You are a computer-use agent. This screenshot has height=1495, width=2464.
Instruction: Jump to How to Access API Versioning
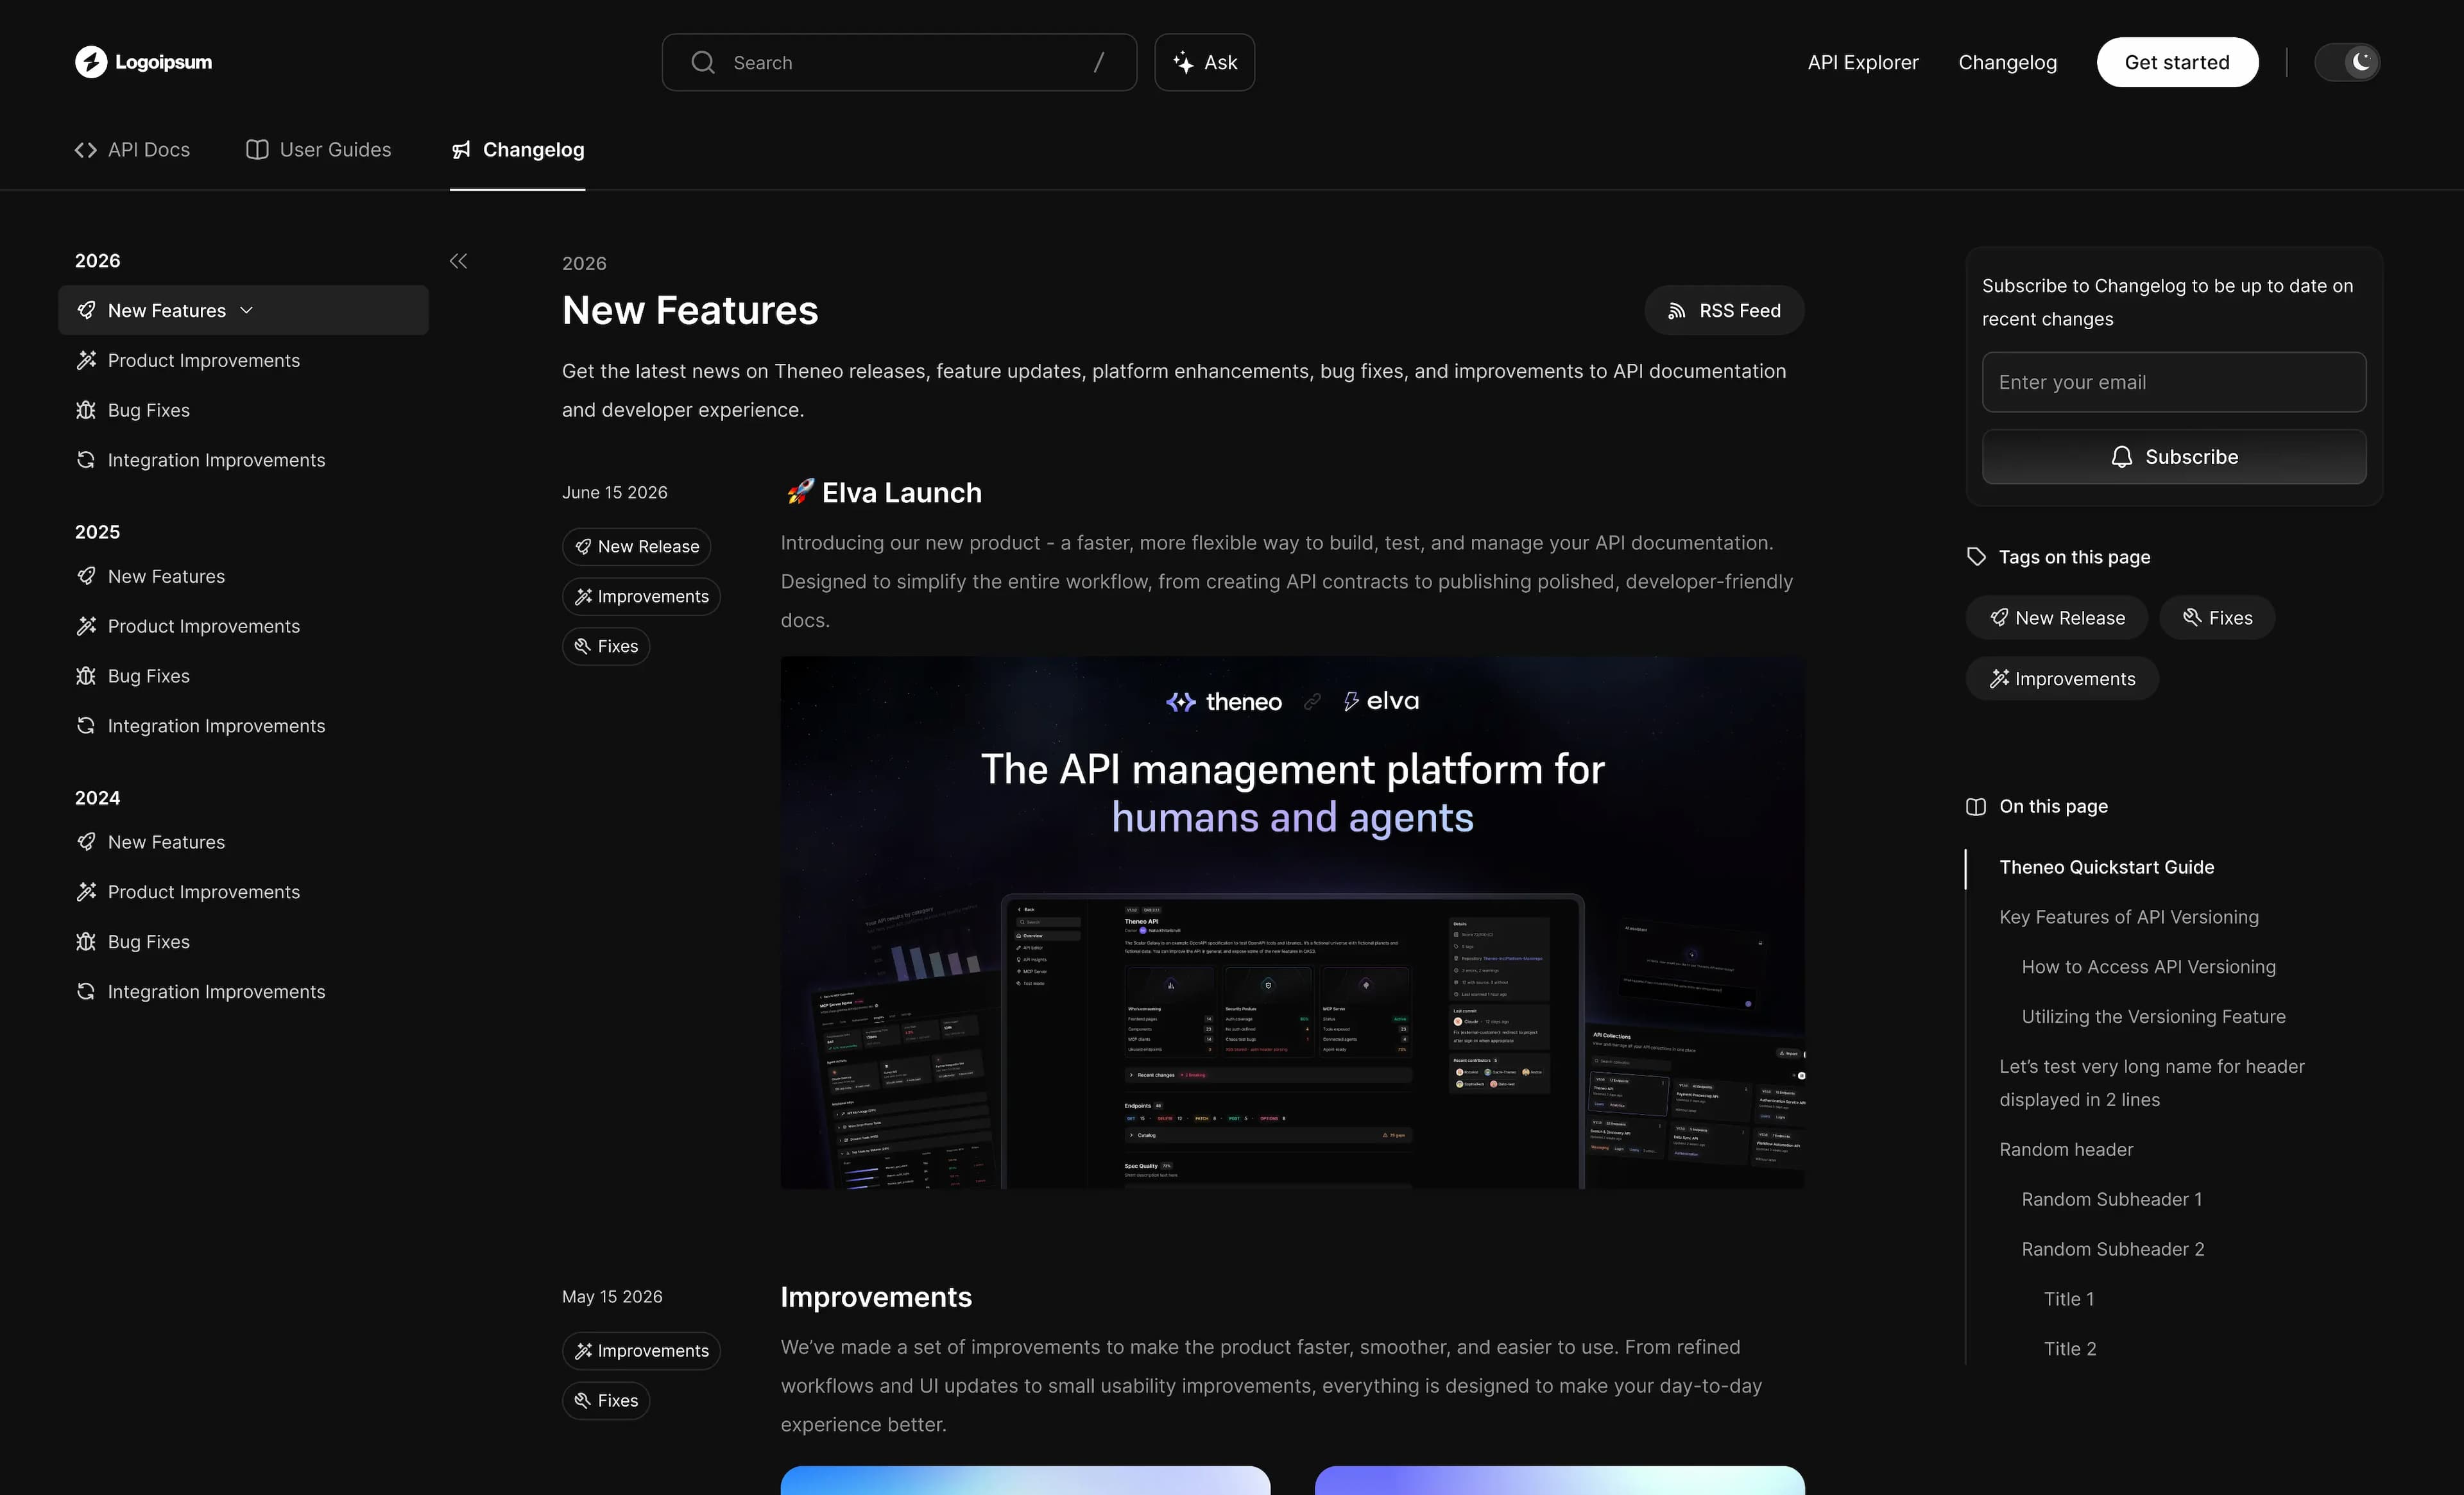2149,967
